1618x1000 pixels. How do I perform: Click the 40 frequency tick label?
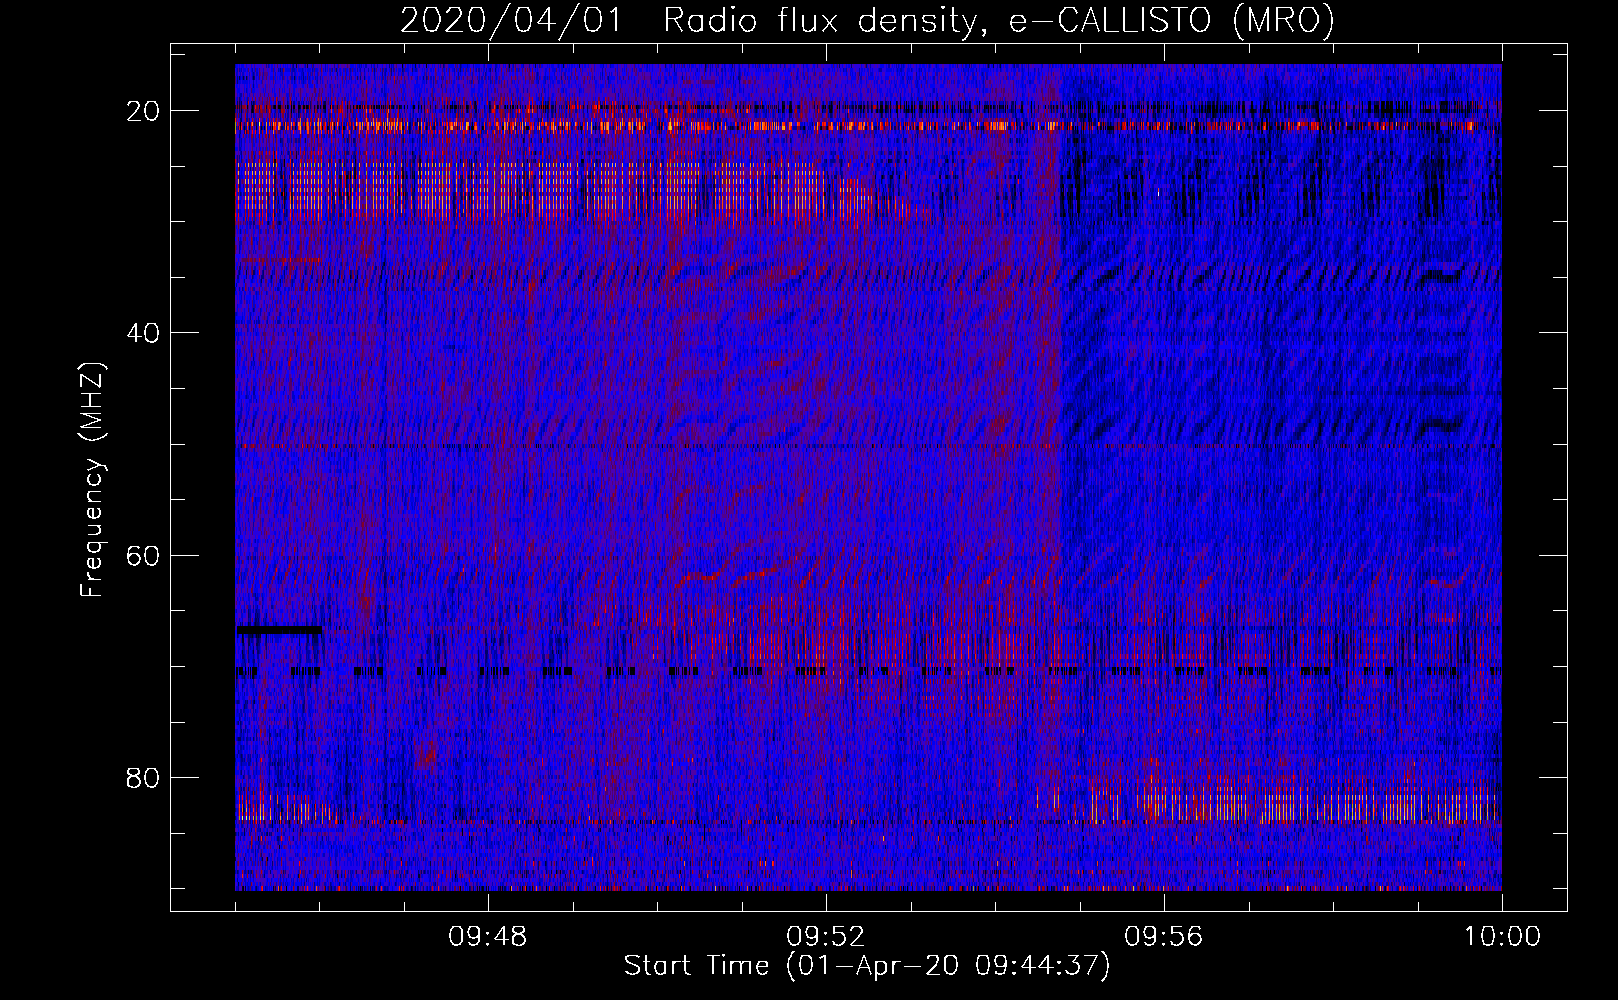tap(144, 333)
